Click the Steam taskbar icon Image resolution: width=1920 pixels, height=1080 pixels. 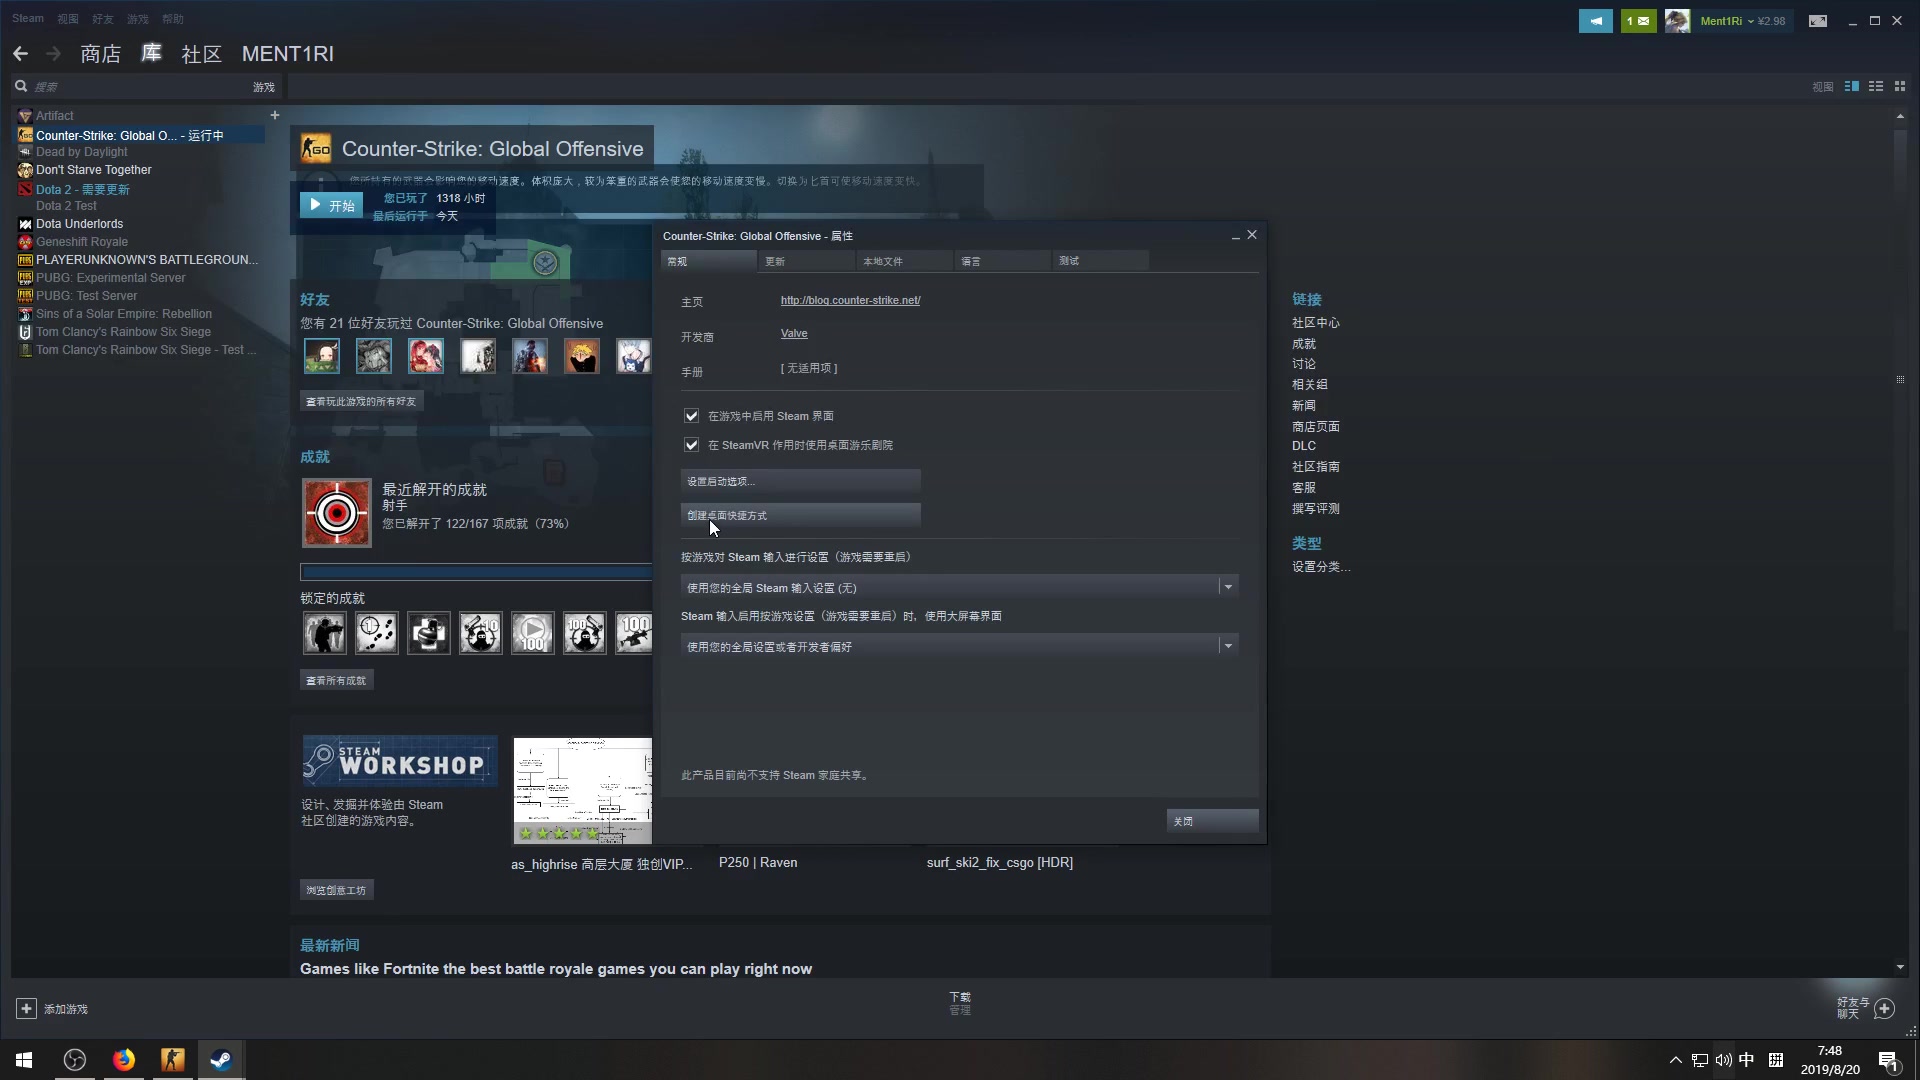point(221,1060)
